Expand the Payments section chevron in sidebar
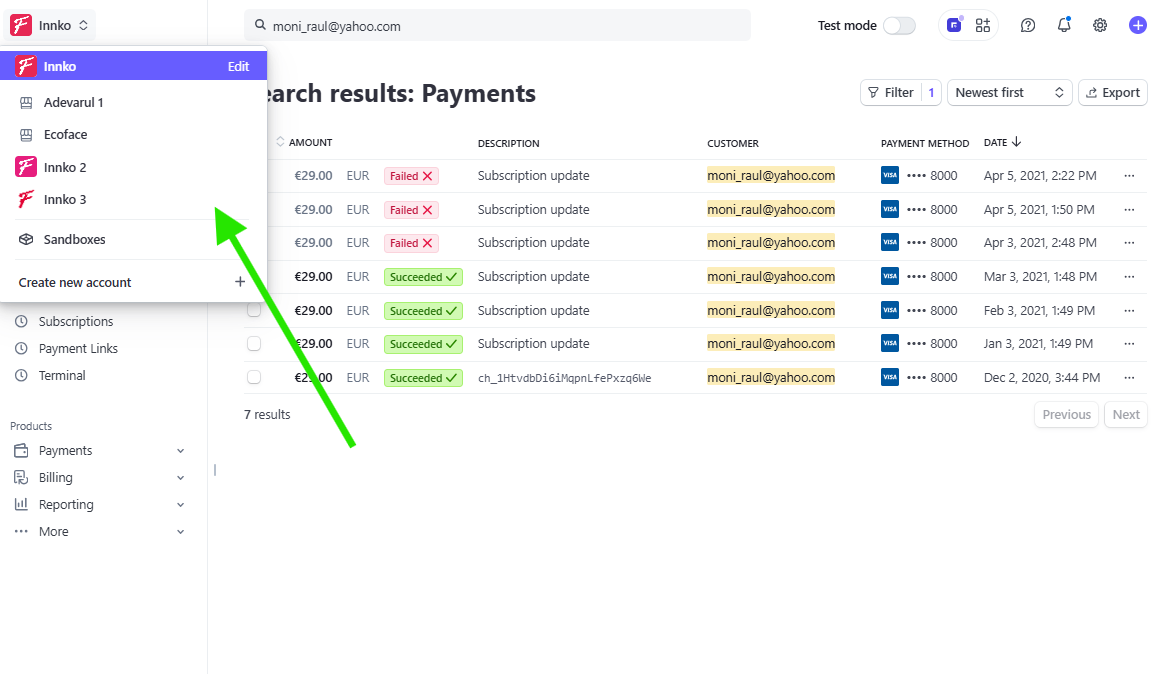 click(x=181, y=451)
